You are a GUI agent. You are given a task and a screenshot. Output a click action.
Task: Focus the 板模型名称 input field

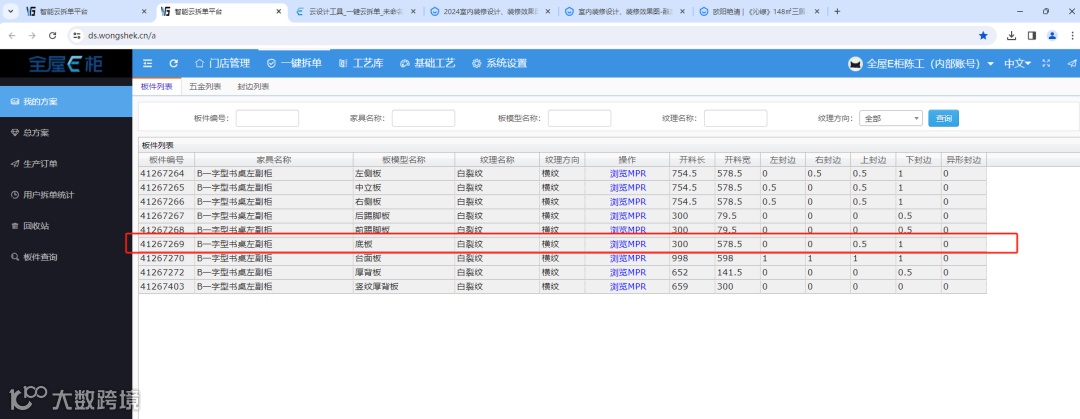[580, 119]
